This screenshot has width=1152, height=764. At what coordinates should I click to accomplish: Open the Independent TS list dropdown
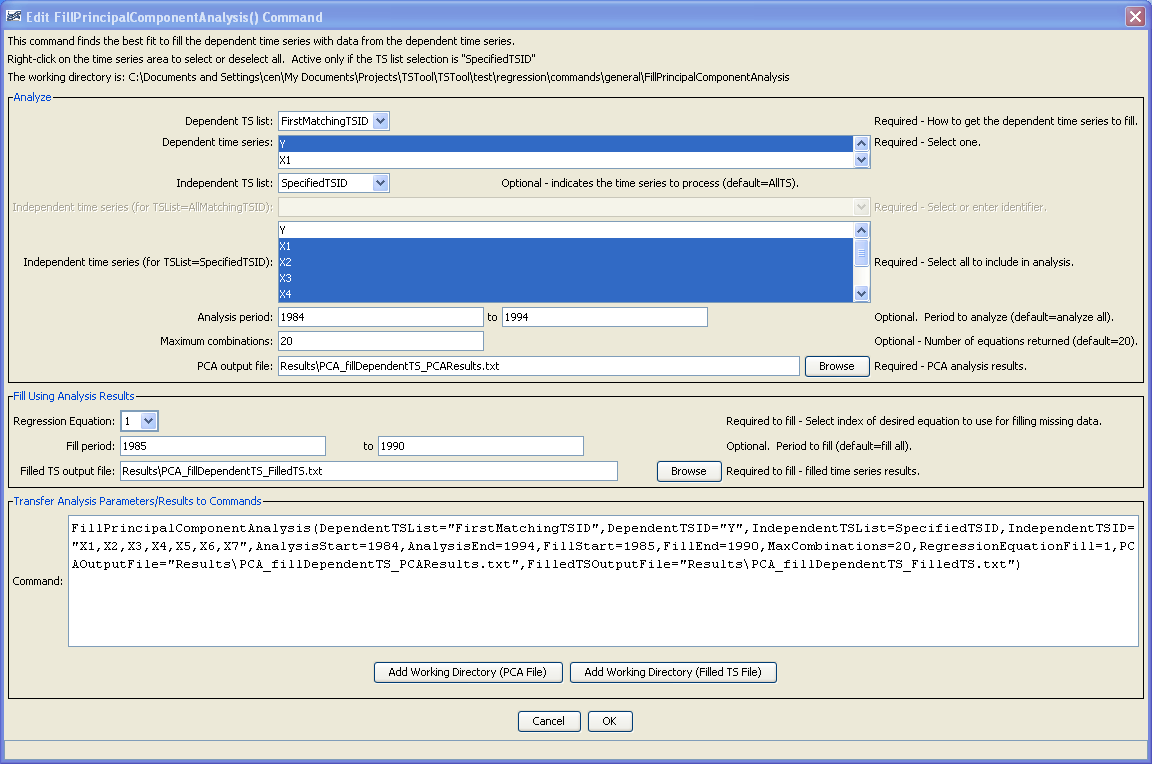[x=381, y=183]
